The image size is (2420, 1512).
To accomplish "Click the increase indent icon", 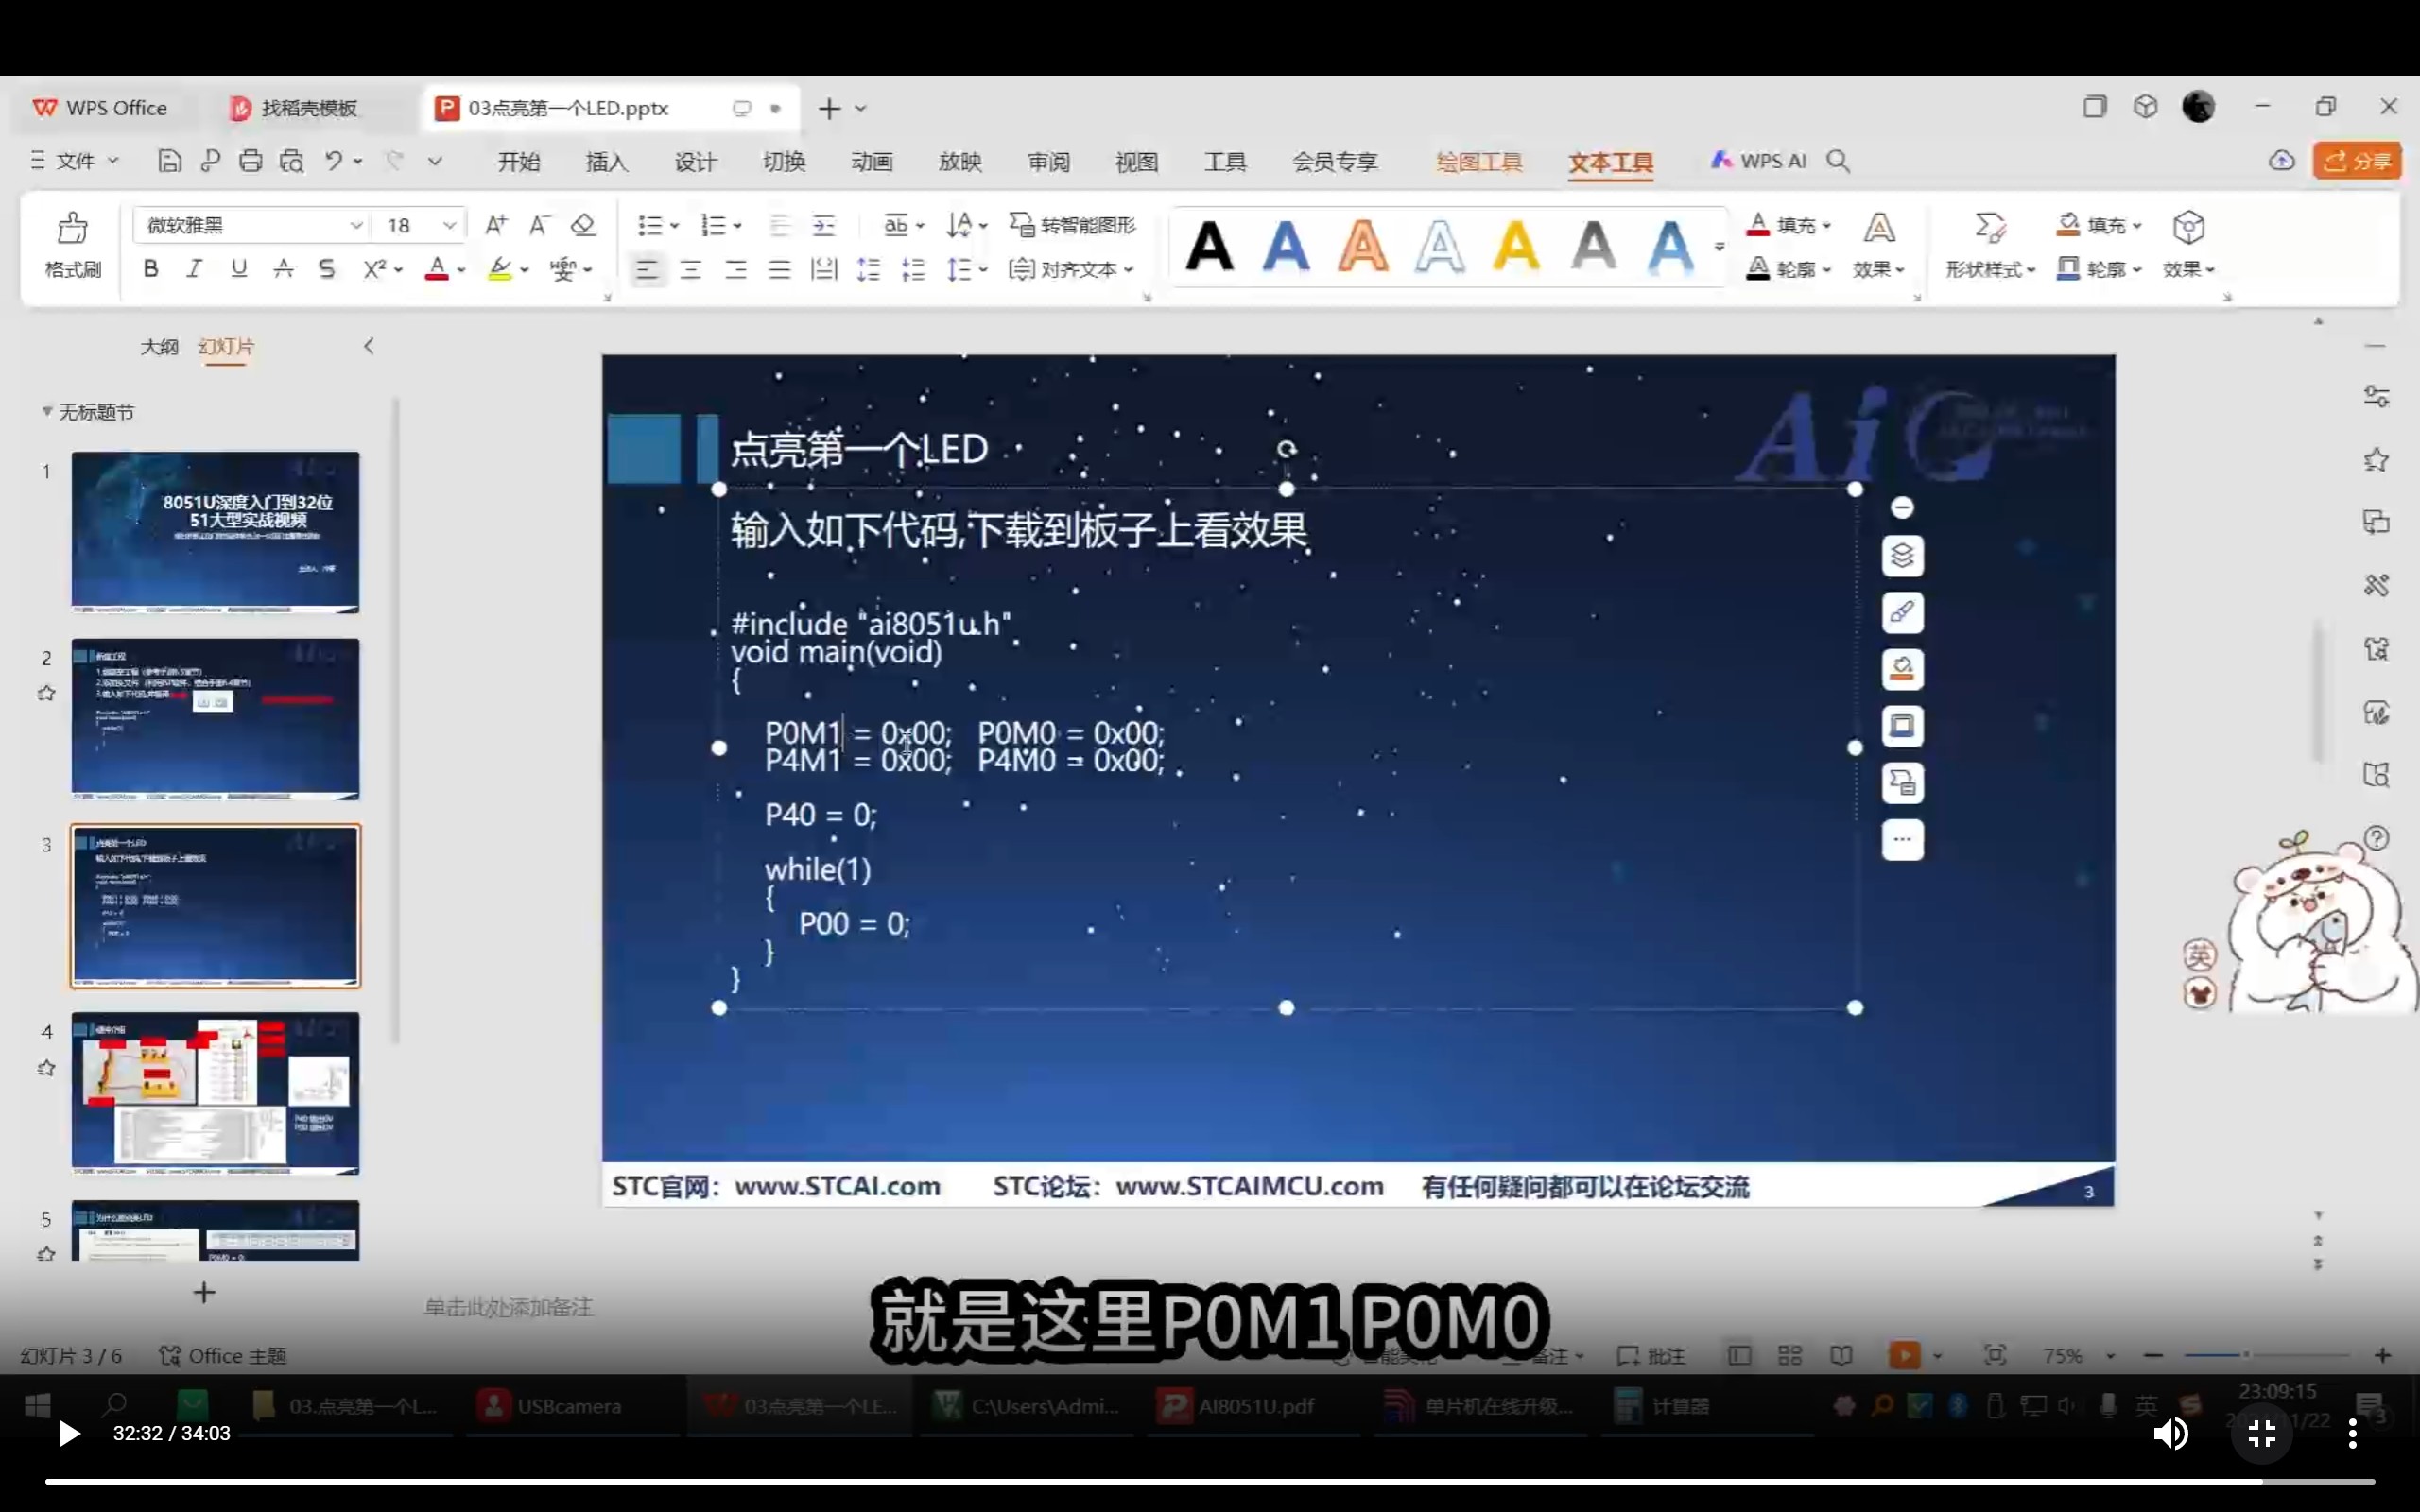I will (x=824, y=225).
